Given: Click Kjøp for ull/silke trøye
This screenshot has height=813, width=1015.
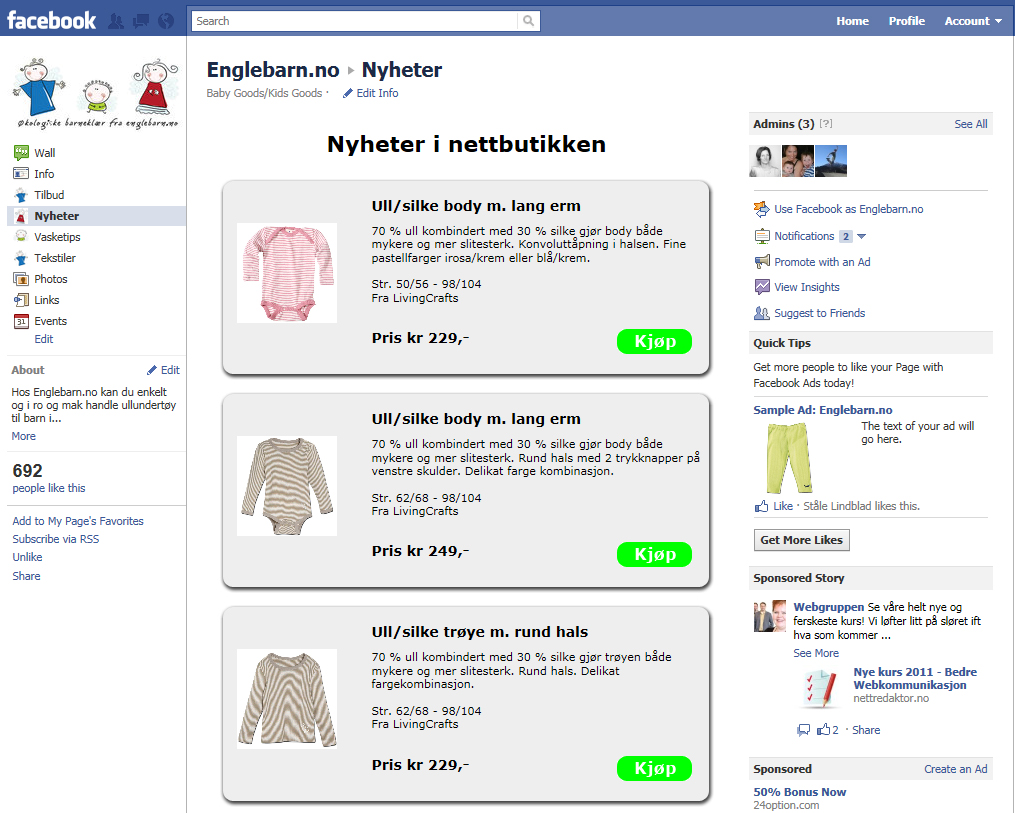Looking at the screenshot, I should click(654, 768).
